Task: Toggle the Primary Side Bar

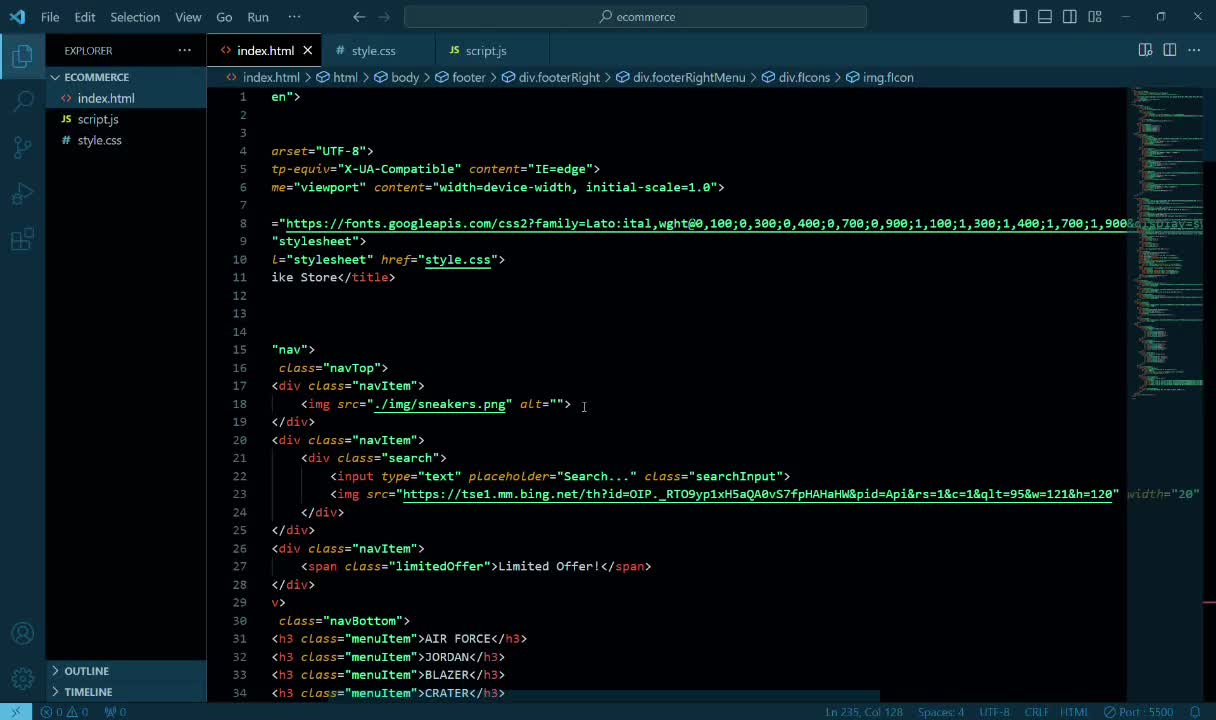Action: [x=1020, y=17]
